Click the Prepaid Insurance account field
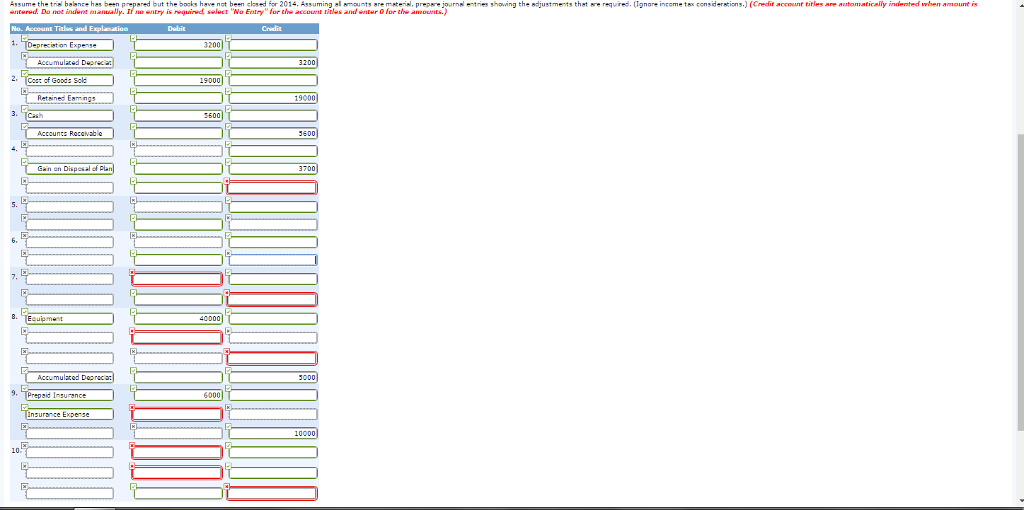The width and height of the screenshot is (1024, 510). point(70,395)
